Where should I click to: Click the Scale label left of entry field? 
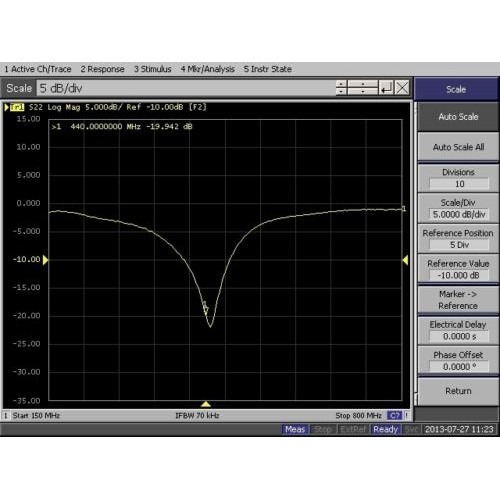[x=19, y=88]
